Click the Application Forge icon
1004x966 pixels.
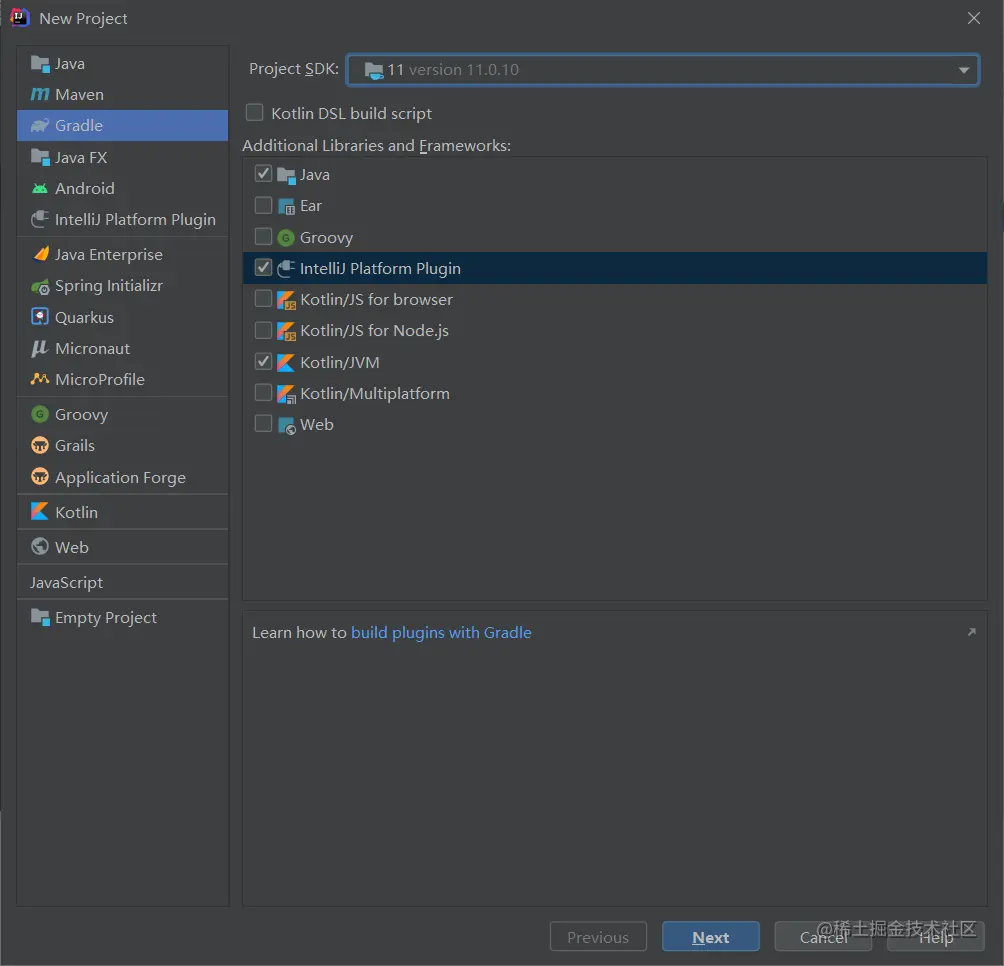tap(40, 477)
